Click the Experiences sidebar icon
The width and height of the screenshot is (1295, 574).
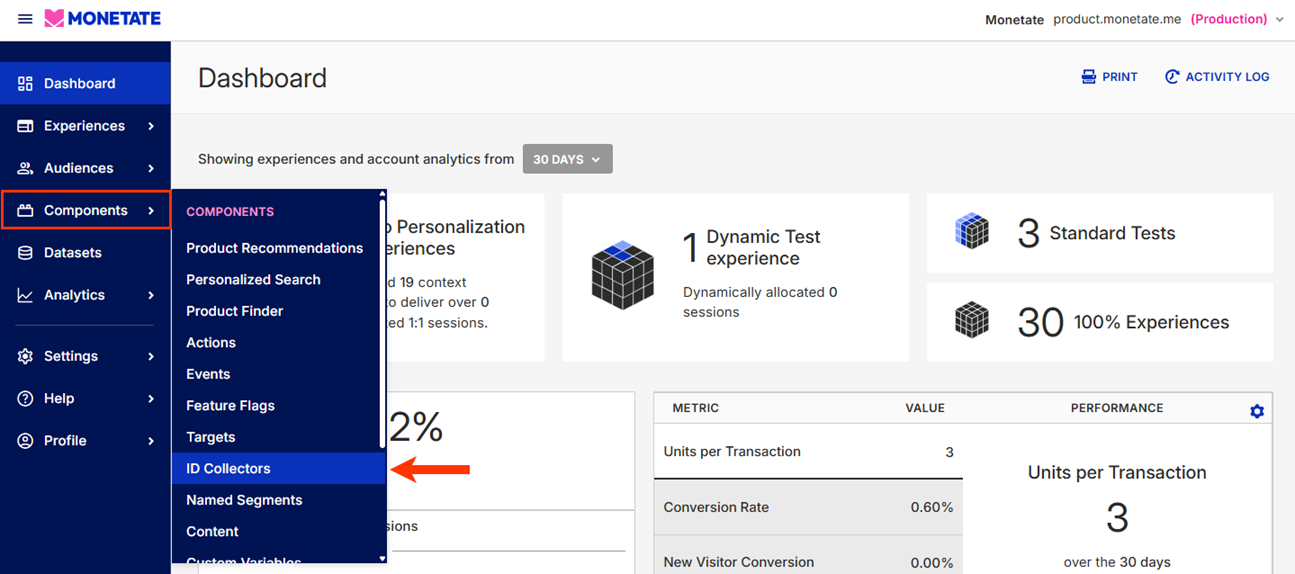(26, 126)
